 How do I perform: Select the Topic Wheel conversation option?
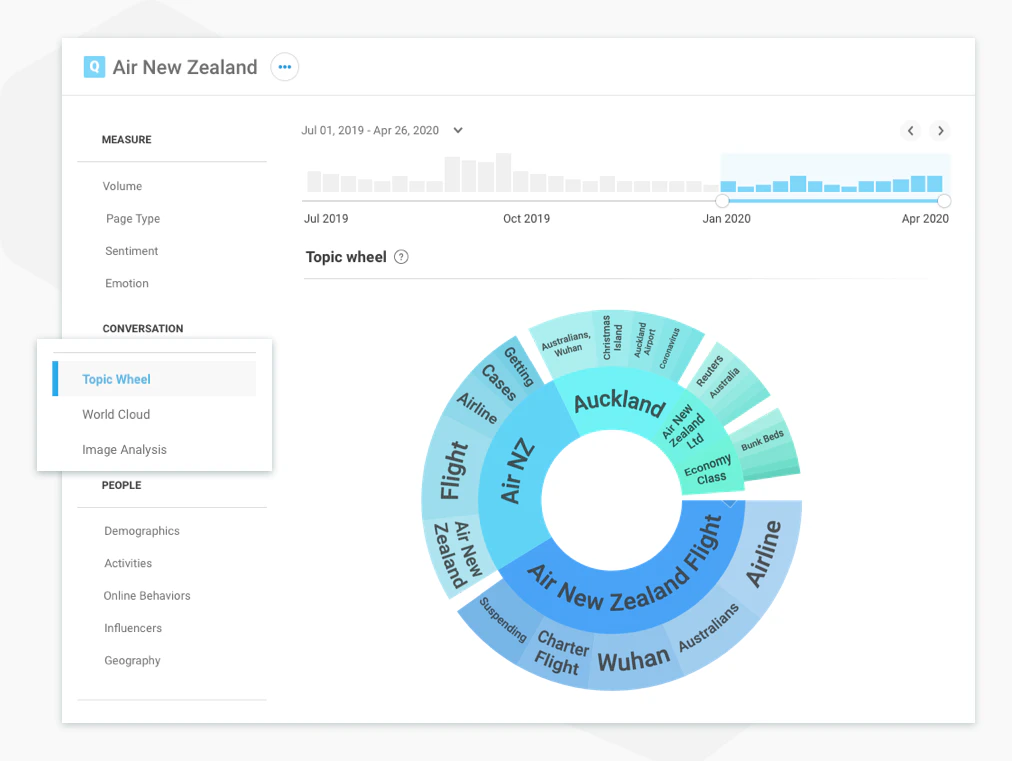[x=116, y=379]
